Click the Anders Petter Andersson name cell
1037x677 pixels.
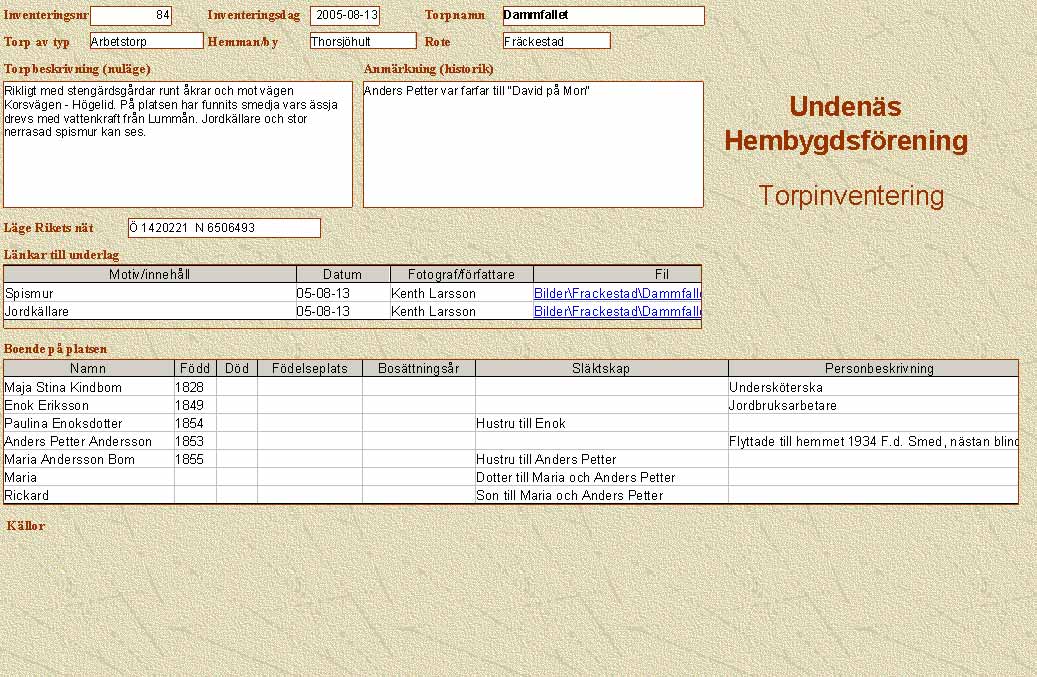tap(88, 441)
